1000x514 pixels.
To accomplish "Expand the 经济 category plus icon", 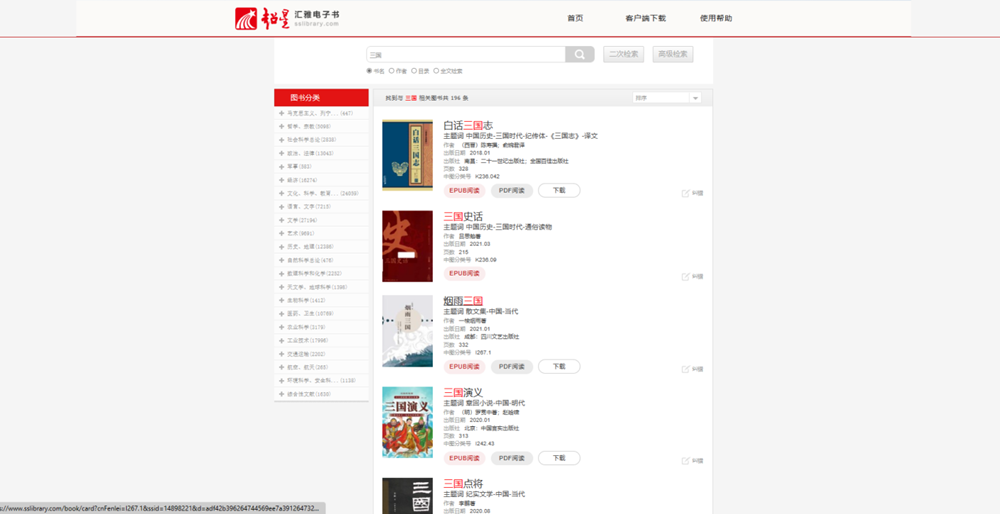I will pyautogui.click(x=281, y=180).
